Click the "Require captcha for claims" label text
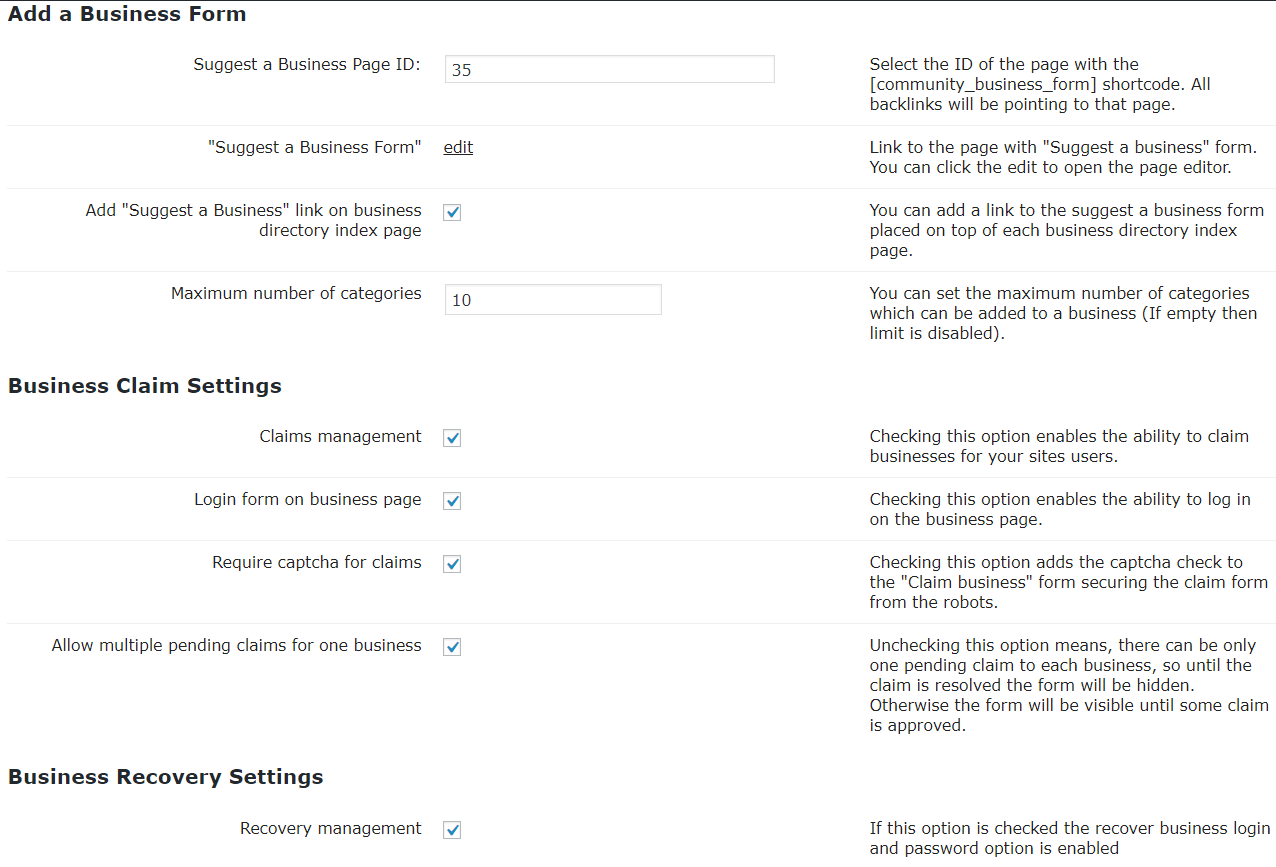The width and height of the screenshot is (1276, 867). click(316, 562)
